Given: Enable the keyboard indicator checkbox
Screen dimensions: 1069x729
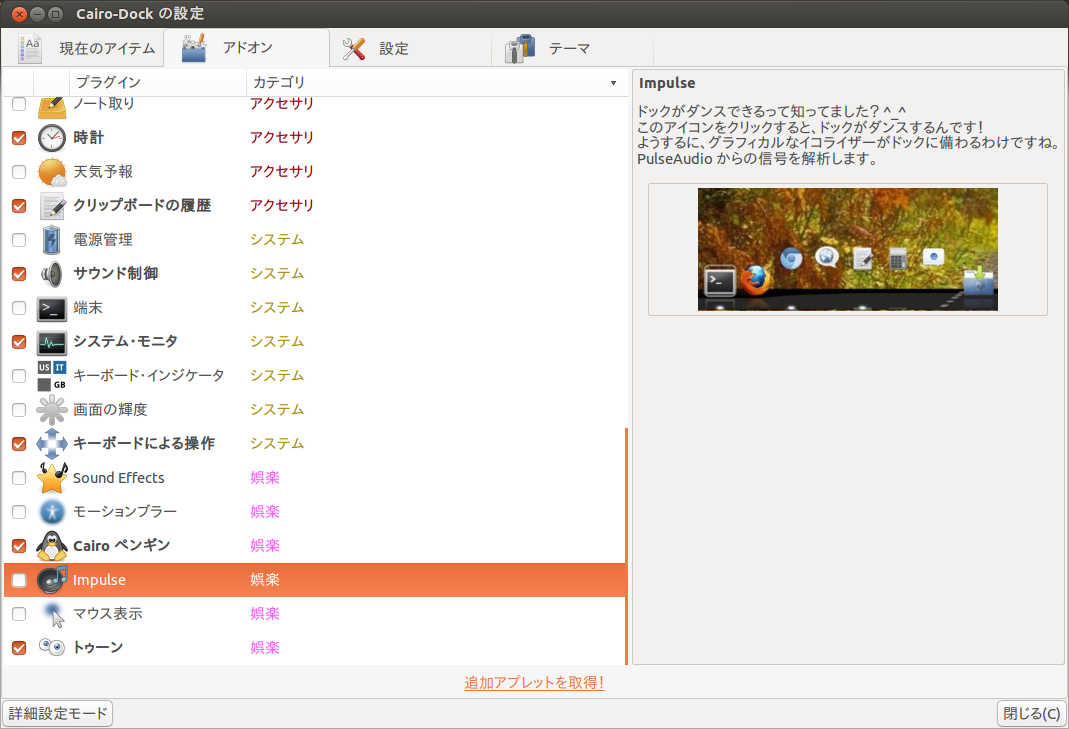Looking at the screenshot, I should coord(19,376).
